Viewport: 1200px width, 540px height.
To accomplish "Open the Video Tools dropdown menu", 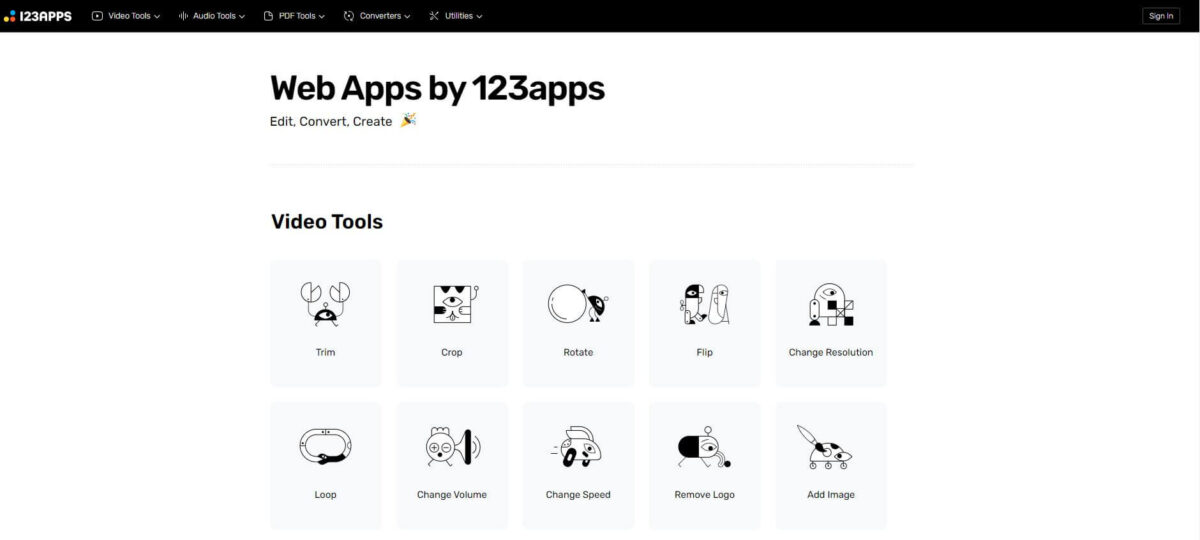I will tap(126, 16).
